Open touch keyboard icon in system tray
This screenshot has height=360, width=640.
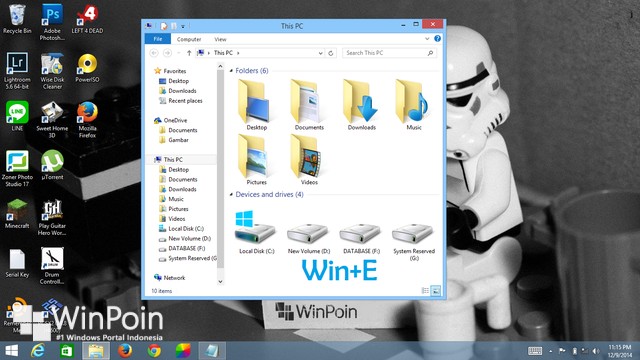[x=535, y=351]
